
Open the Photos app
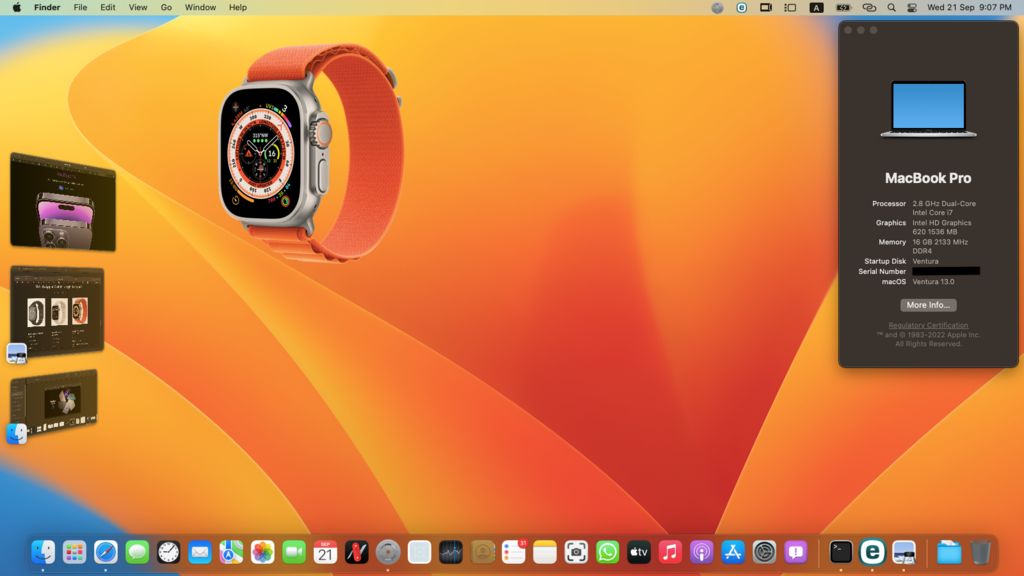[x=262, y=551]
